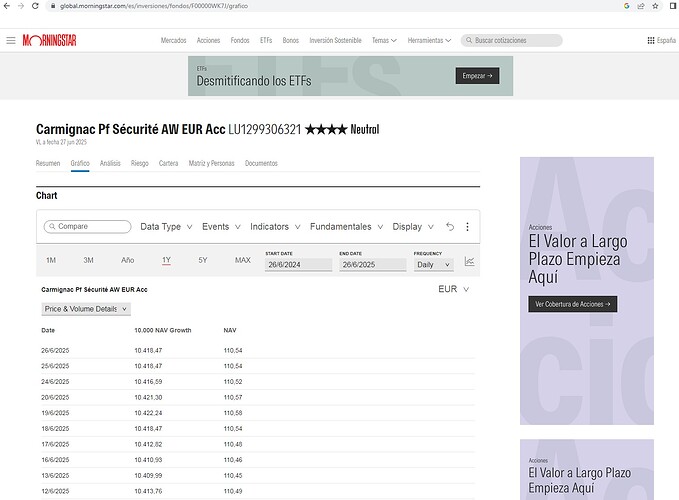This screenshot has height=500, width=679.
Task: Open Inversión Sostenible in the navigation
Action: pos(335,40)
